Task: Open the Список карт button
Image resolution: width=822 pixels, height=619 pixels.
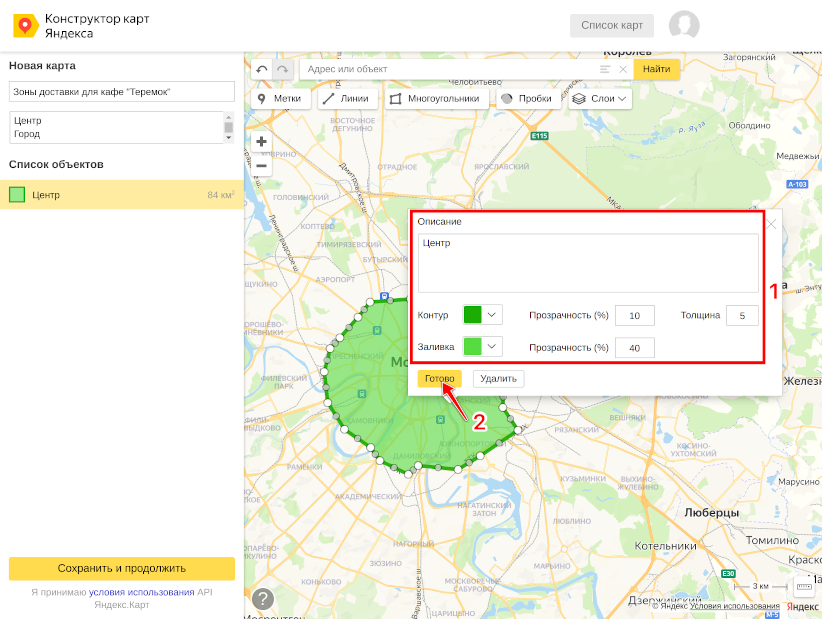Action: [612, 25]
